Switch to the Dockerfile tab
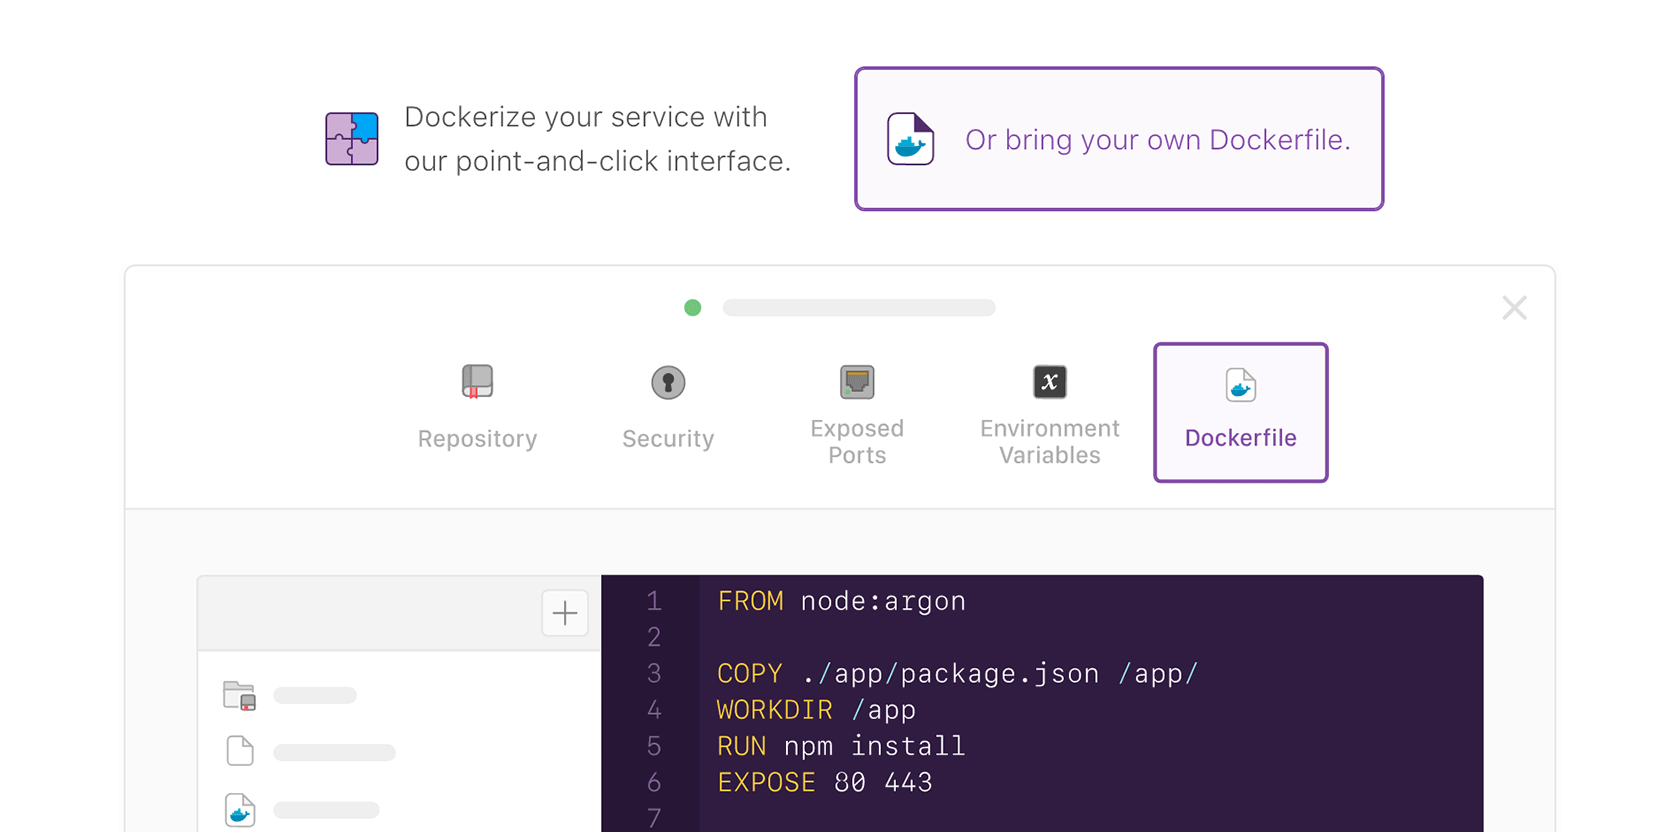The width and height of the screenshot is (1680, 832). coord(1240,413)
